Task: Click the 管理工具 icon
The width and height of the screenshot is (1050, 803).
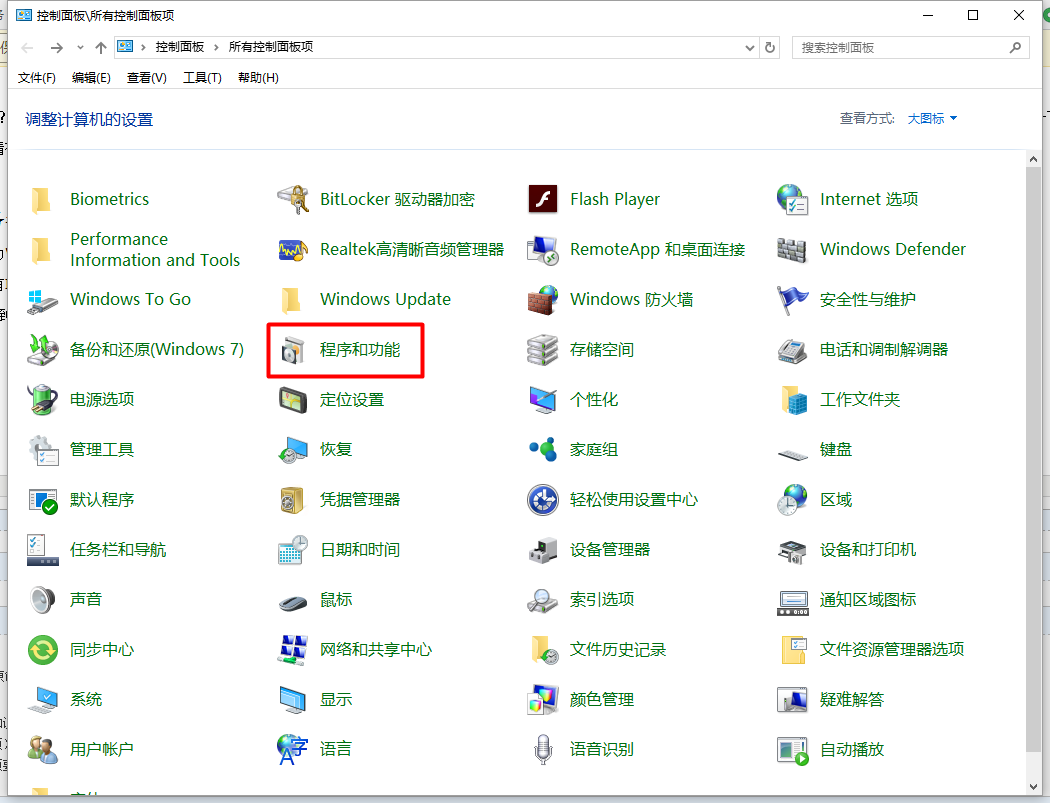Action: [43, 450]
